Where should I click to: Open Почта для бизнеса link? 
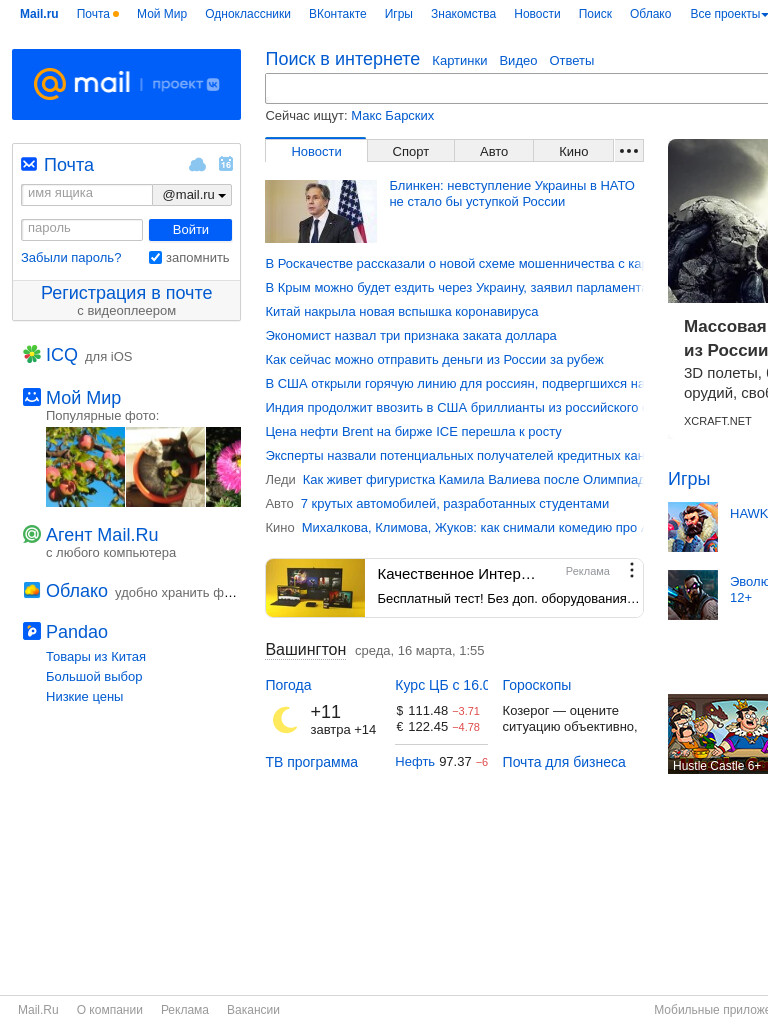[x=564, y=762]
